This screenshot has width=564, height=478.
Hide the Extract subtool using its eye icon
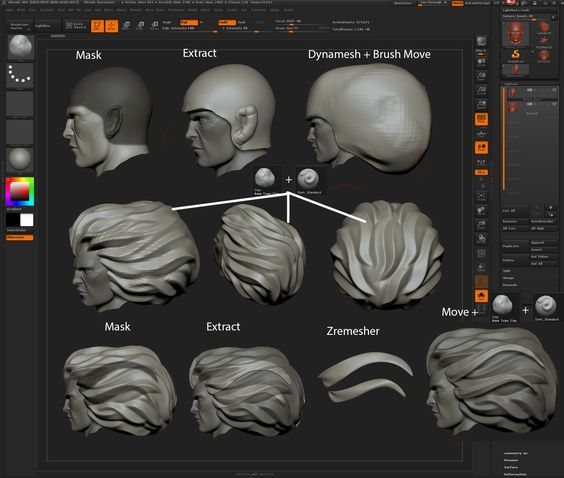tap(554, 104)
